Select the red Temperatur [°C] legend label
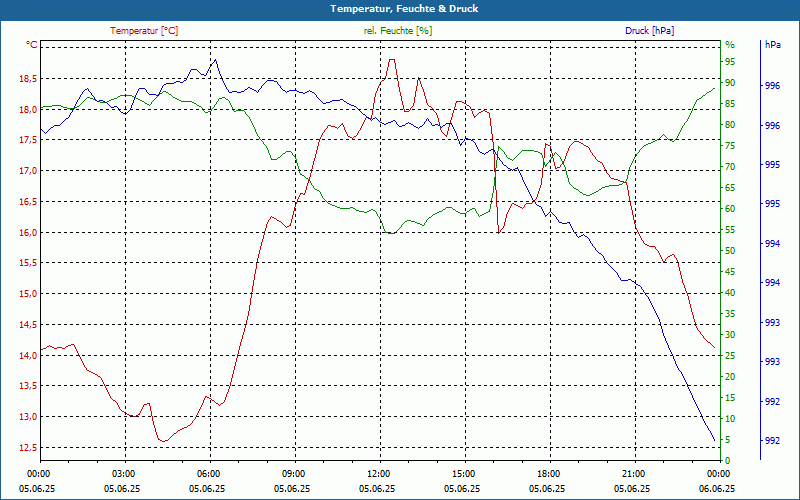 pyautogui.click(x=144, y=31)
